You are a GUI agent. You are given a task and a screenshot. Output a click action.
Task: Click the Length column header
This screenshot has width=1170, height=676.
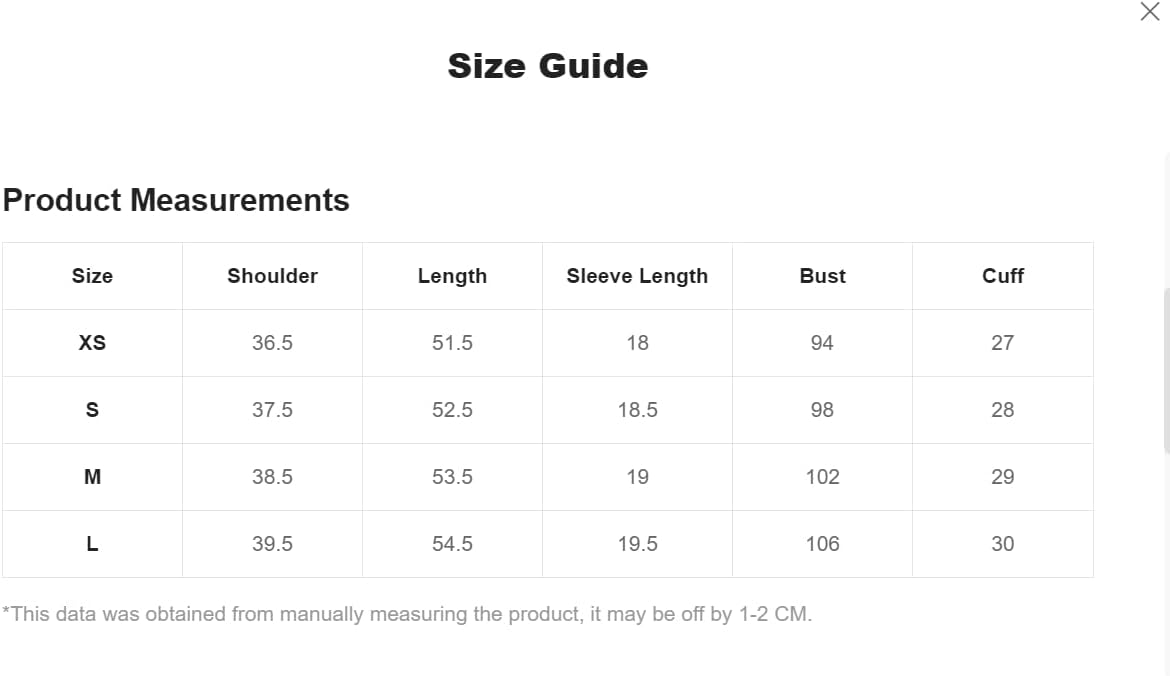pos(452,276)
